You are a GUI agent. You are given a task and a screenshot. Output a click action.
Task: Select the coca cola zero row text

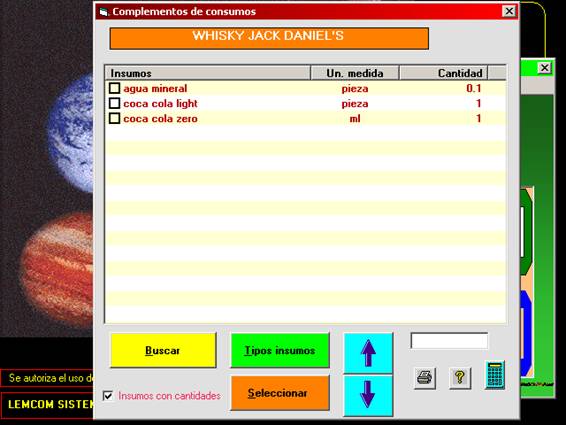click(x=160, y=119)
